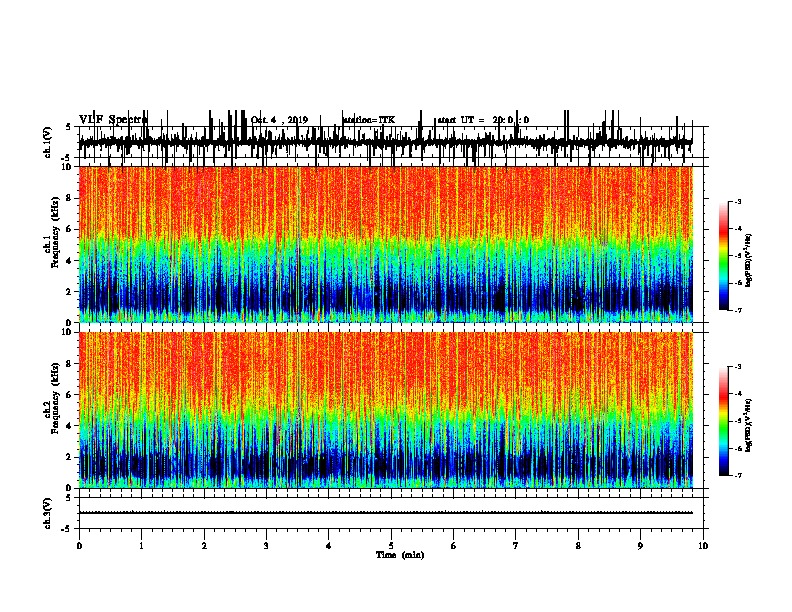Click the "VLF Spectra" title text

[113, 120]
